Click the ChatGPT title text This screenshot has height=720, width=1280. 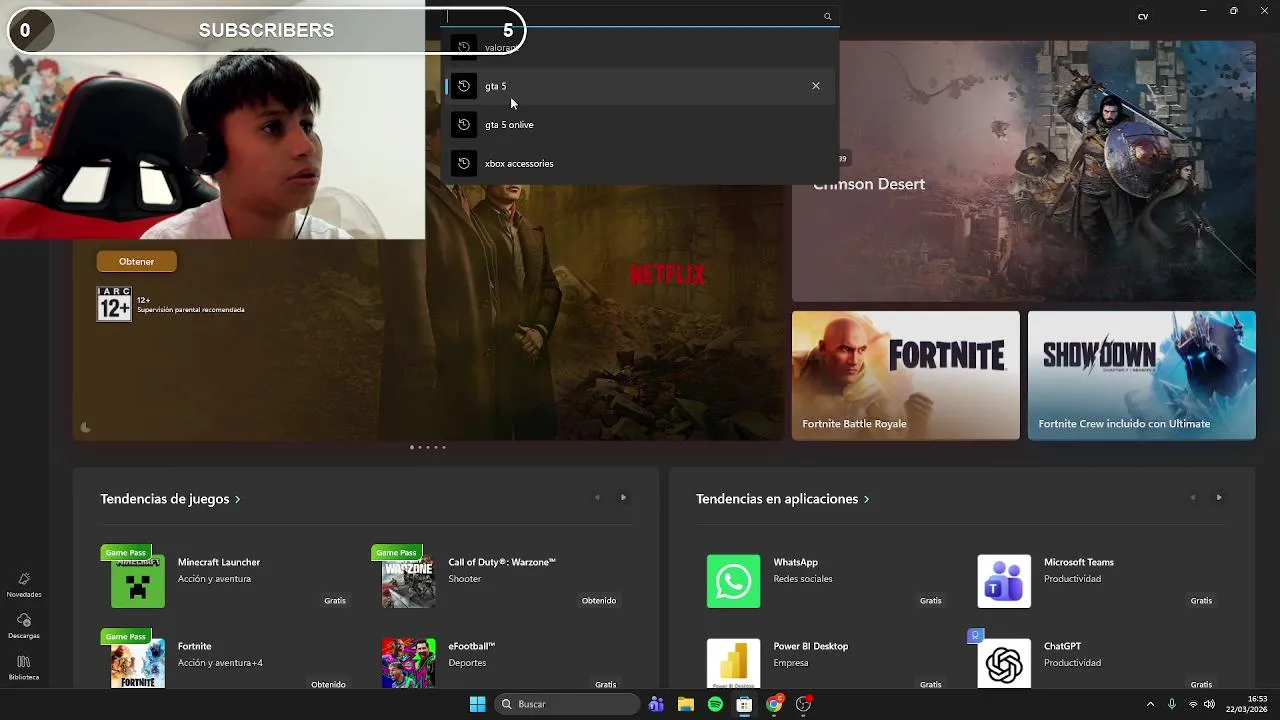click(1062, 646)
